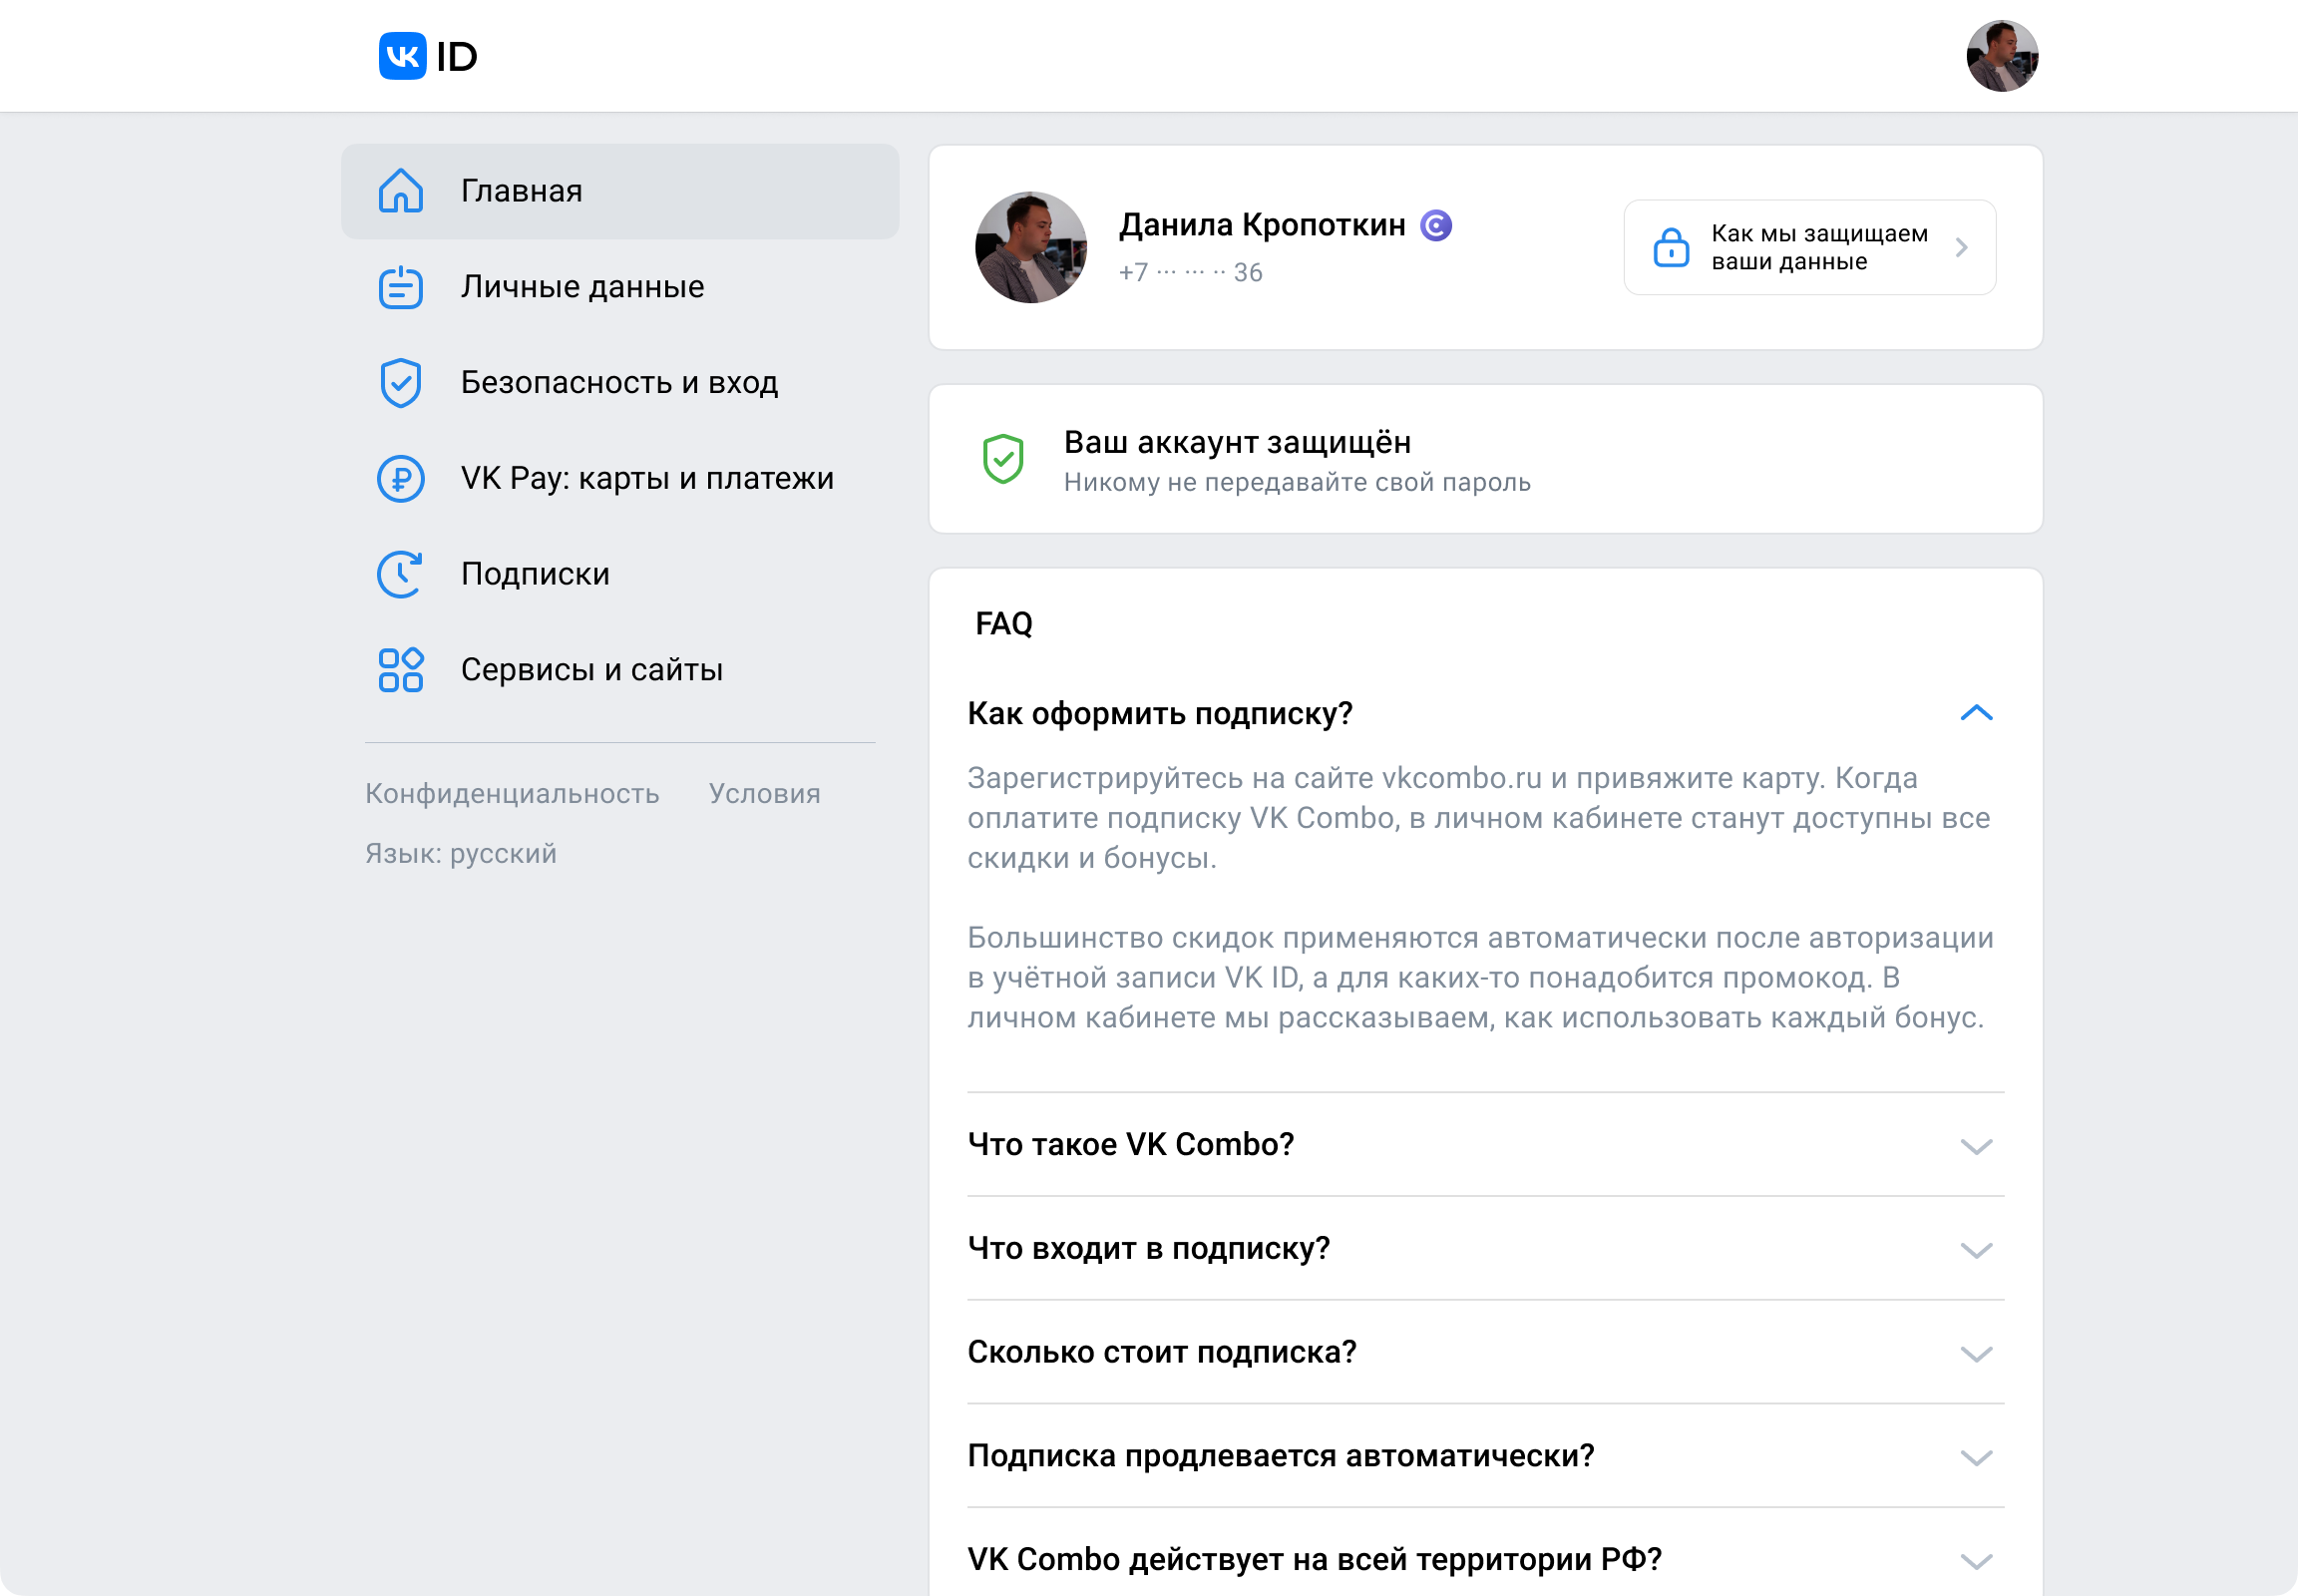Click the green shield account status icon

coord(1003,460)
